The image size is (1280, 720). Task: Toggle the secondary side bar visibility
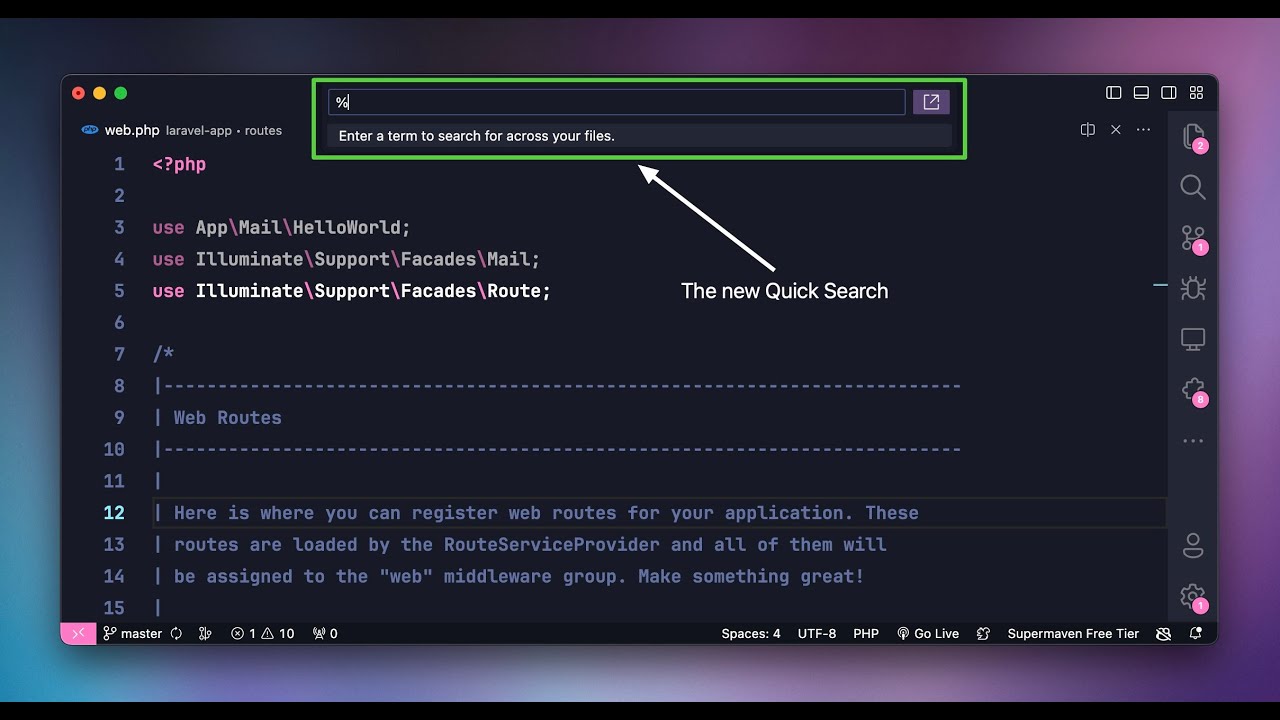coord(1169,93)
